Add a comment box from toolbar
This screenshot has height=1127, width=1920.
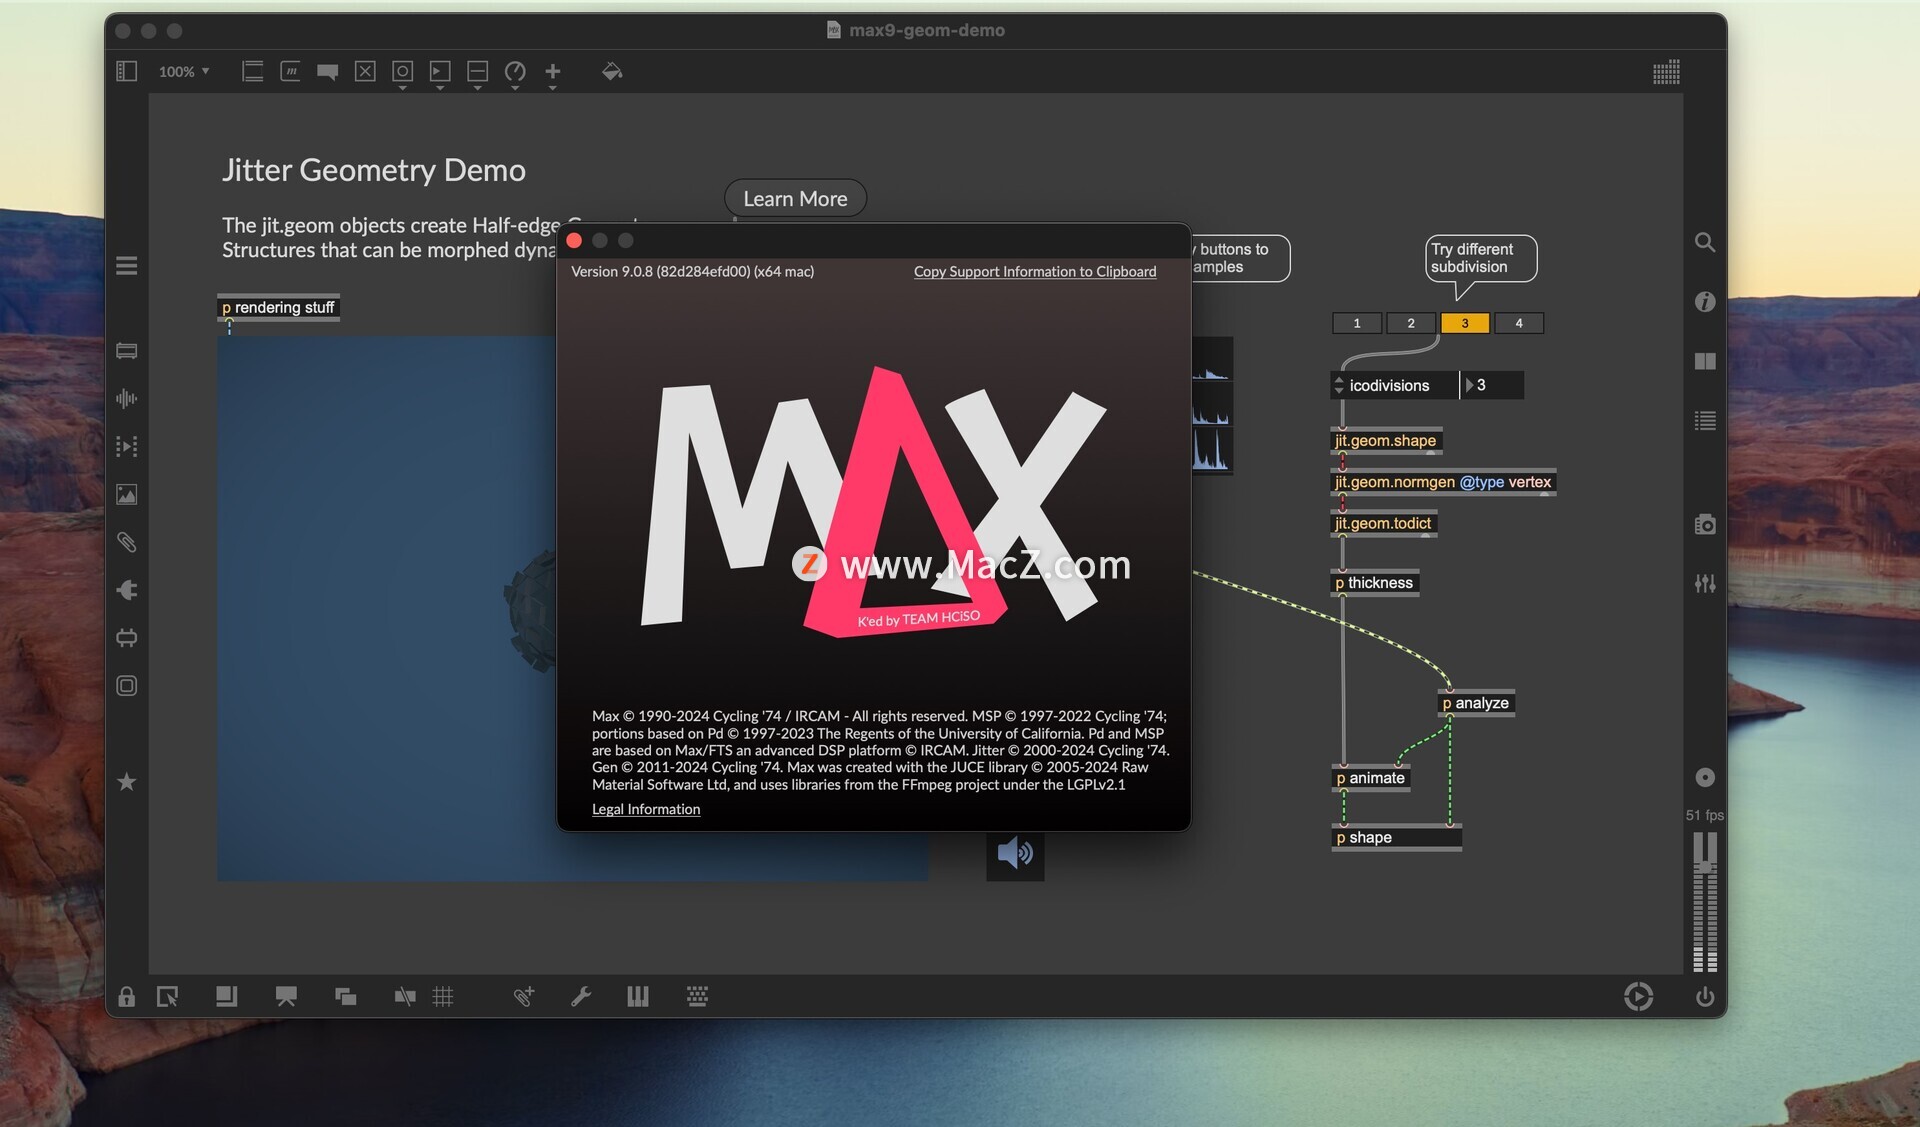click(x=327, y=71)
